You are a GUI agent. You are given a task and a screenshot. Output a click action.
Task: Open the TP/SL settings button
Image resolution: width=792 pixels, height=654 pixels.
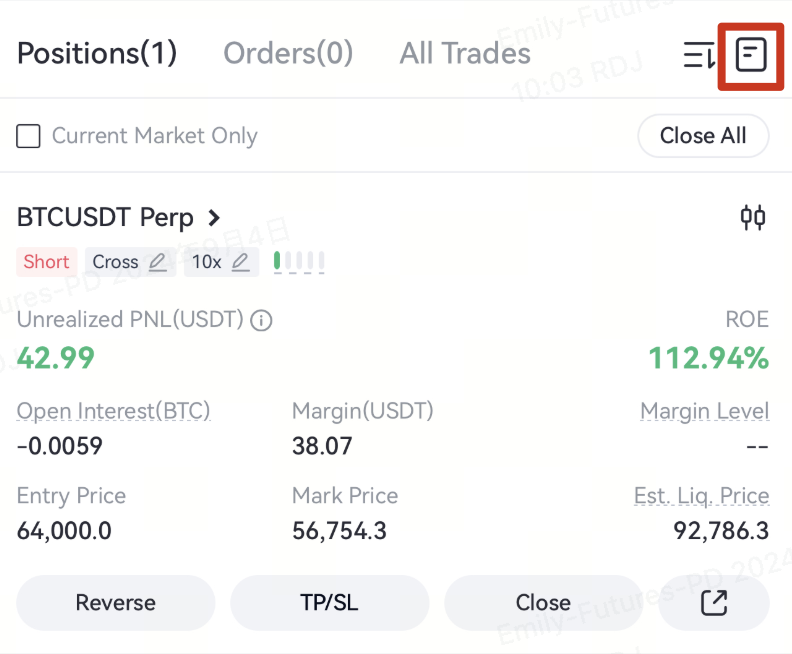(x=330, y=603)
